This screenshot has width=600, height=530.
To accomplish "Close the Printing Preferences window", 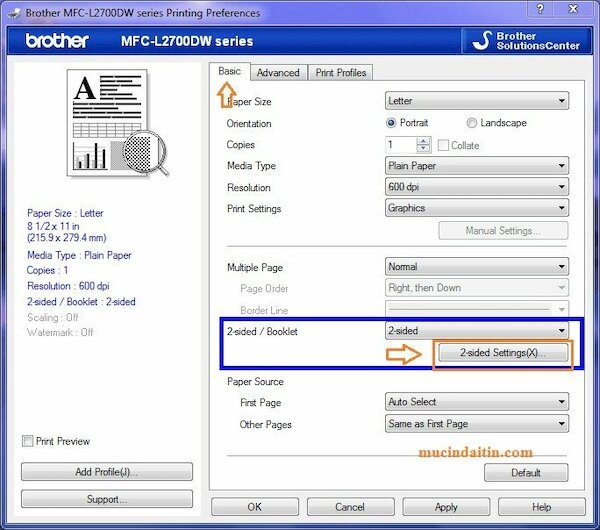I will click(573, 8).
